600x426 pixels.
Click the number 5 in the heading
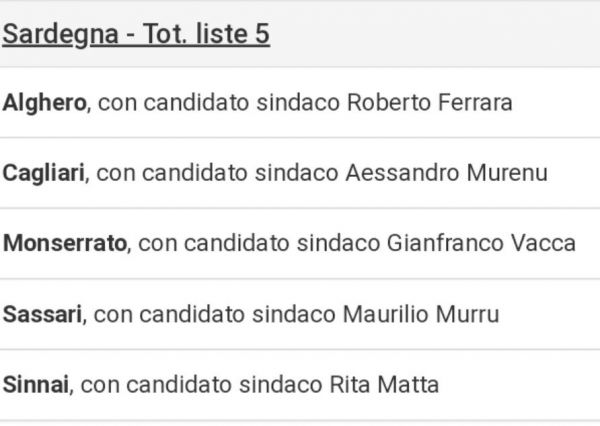coord(262,34)
